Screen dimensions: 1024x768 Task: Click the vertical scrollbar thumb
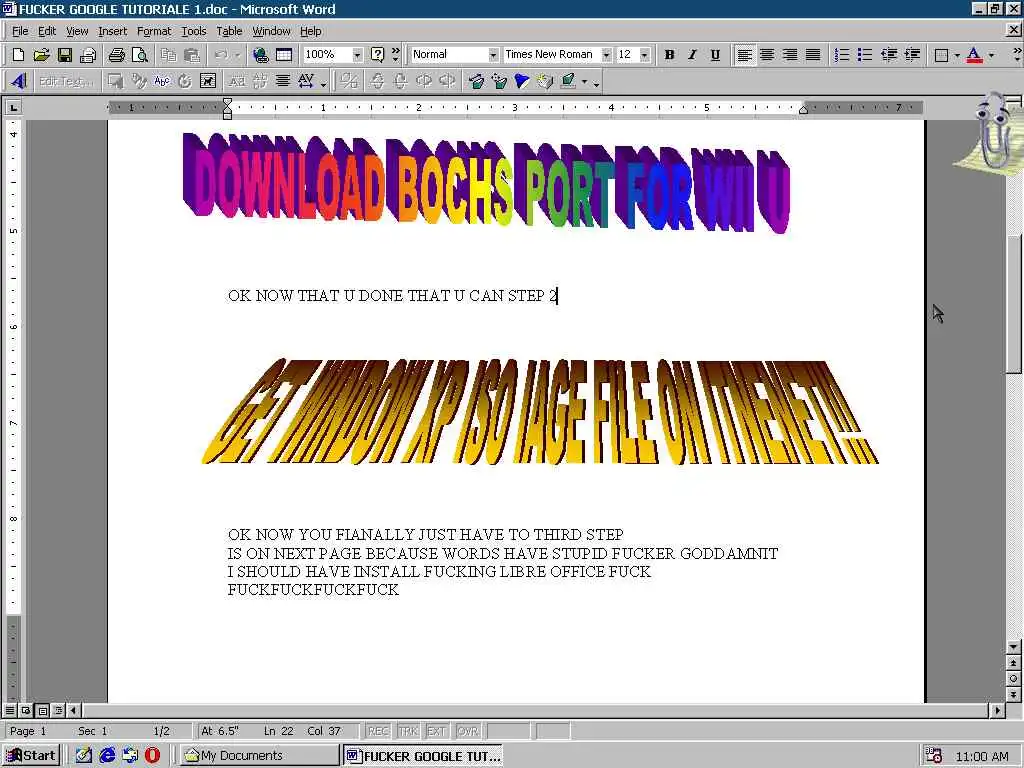click(1013, 304)
